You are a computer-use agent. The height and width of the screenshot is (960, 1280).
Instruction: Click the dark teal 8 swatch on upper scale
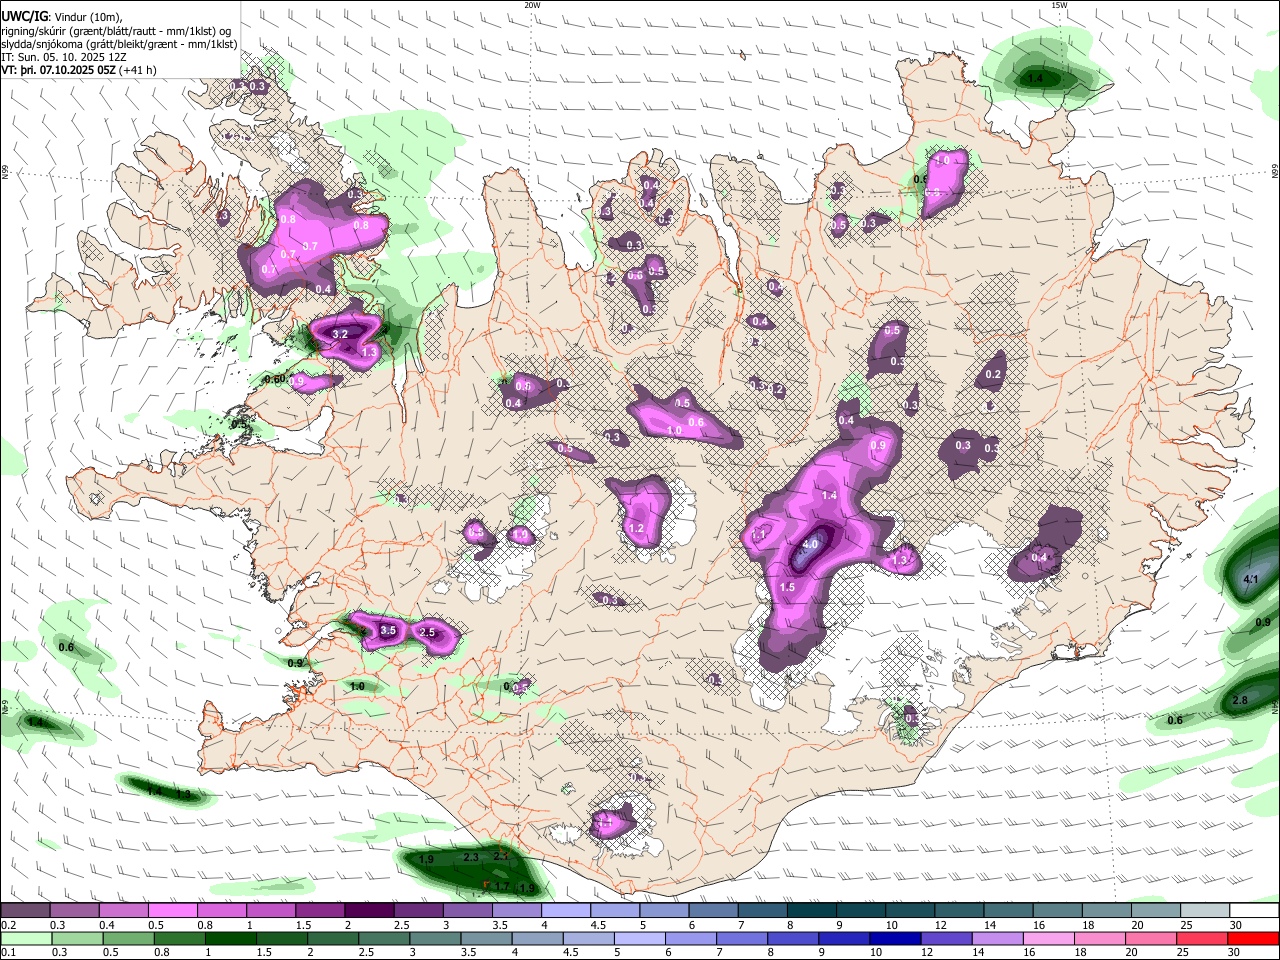(811, 910)
